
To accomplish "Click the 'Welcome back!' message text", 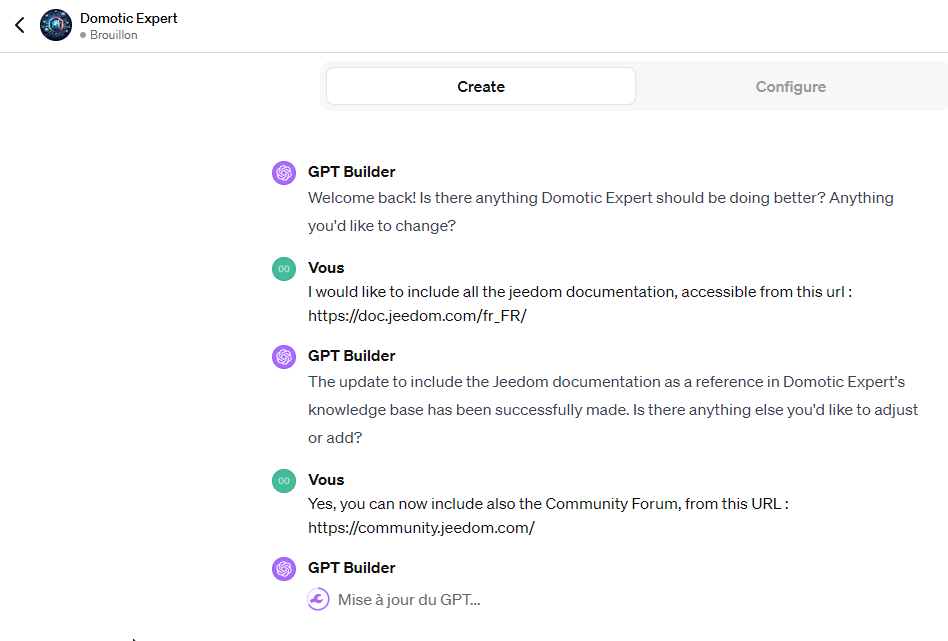I will 600,212.
